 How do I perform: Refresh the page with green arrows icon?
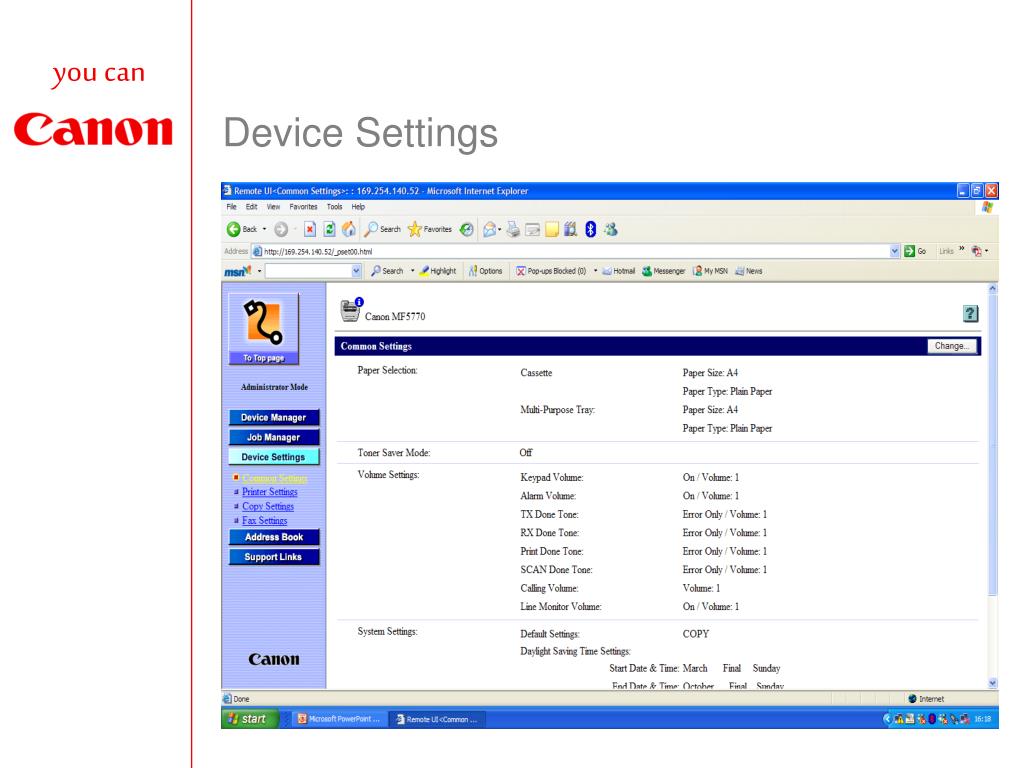tap(330, 229)
